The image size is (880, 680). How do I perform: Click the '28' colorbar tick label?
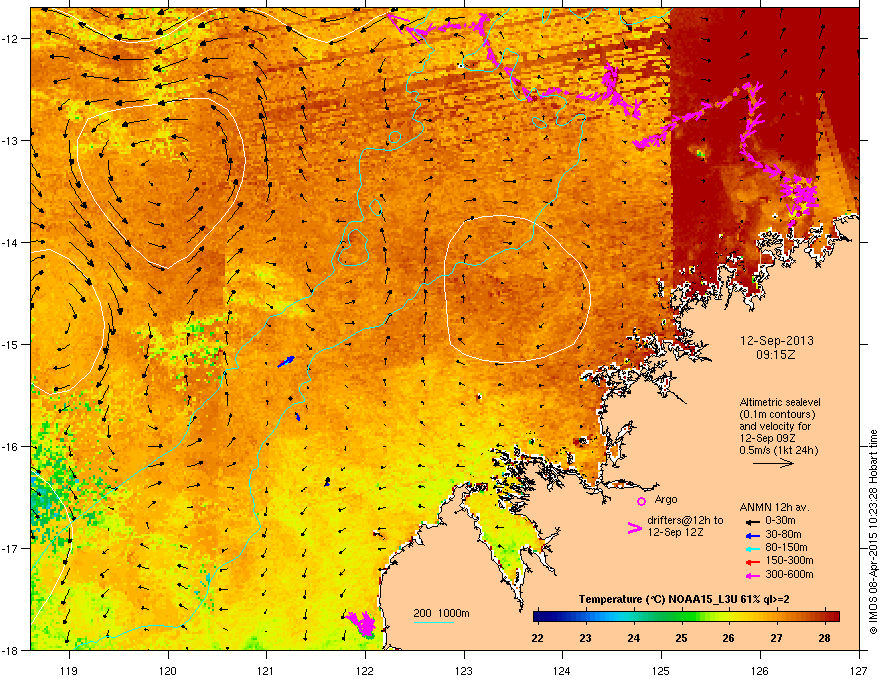(x=824, y=638)
